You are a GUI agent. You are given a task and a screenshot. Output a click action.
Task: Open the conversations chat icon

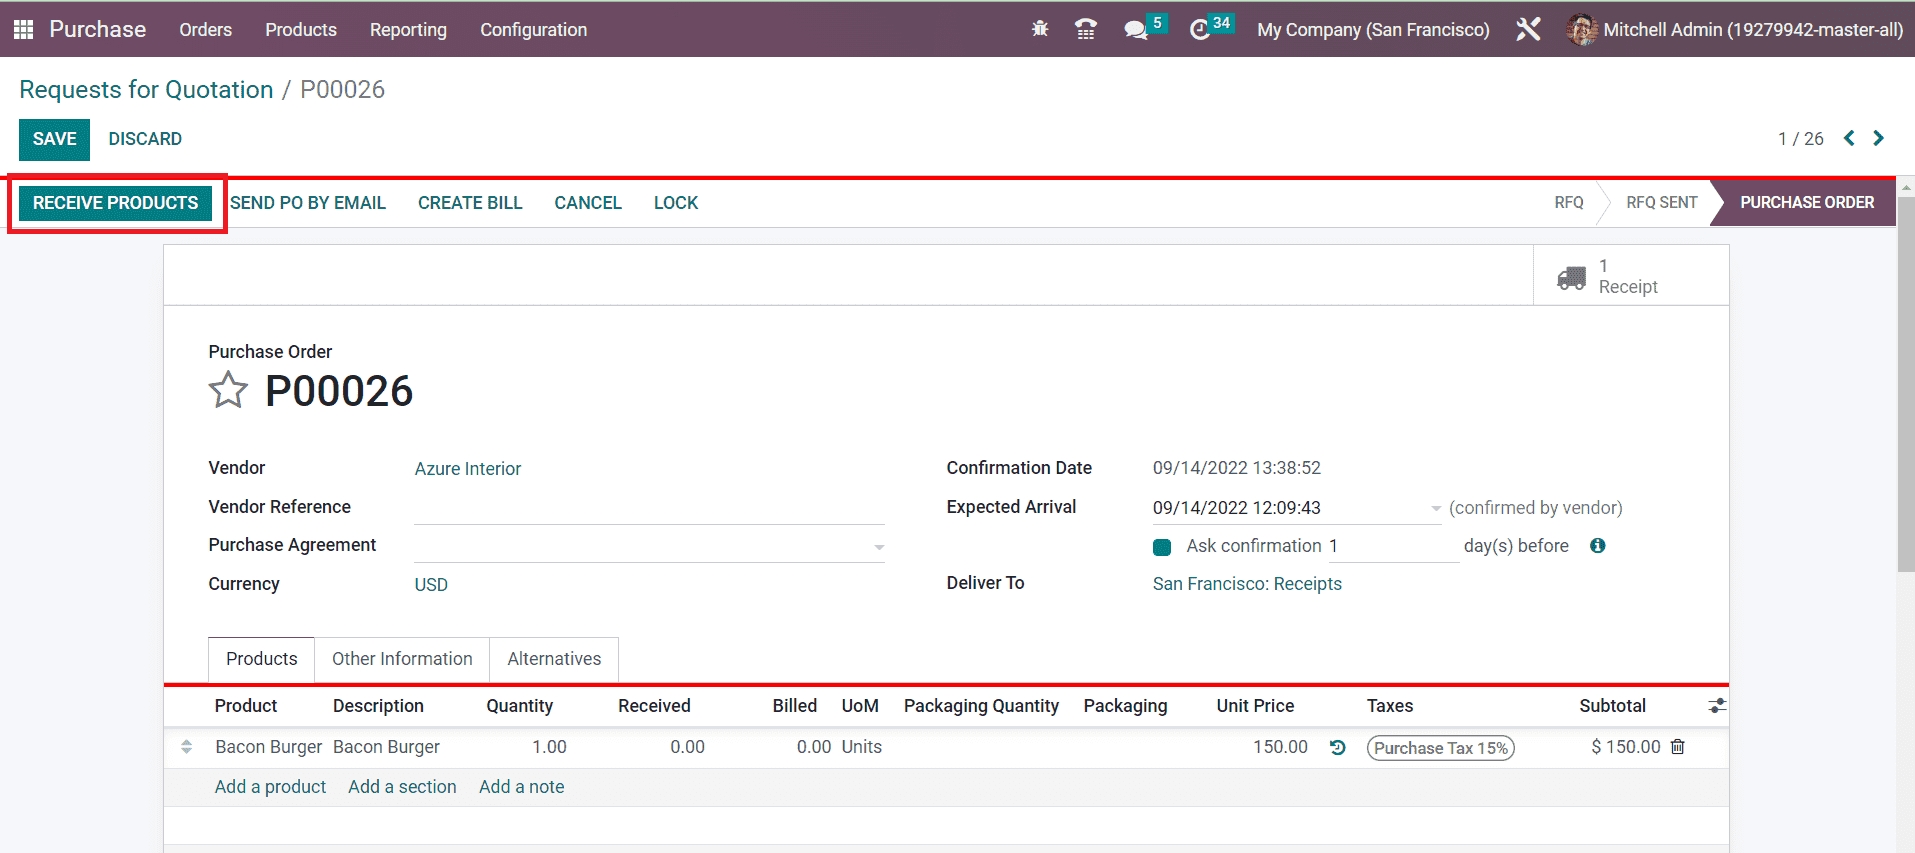1135,30
